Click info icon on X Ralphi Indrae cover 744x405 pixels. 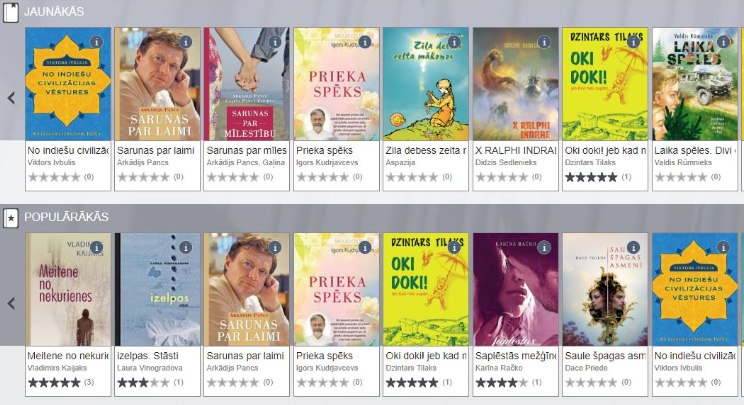[x=544, y=42]
